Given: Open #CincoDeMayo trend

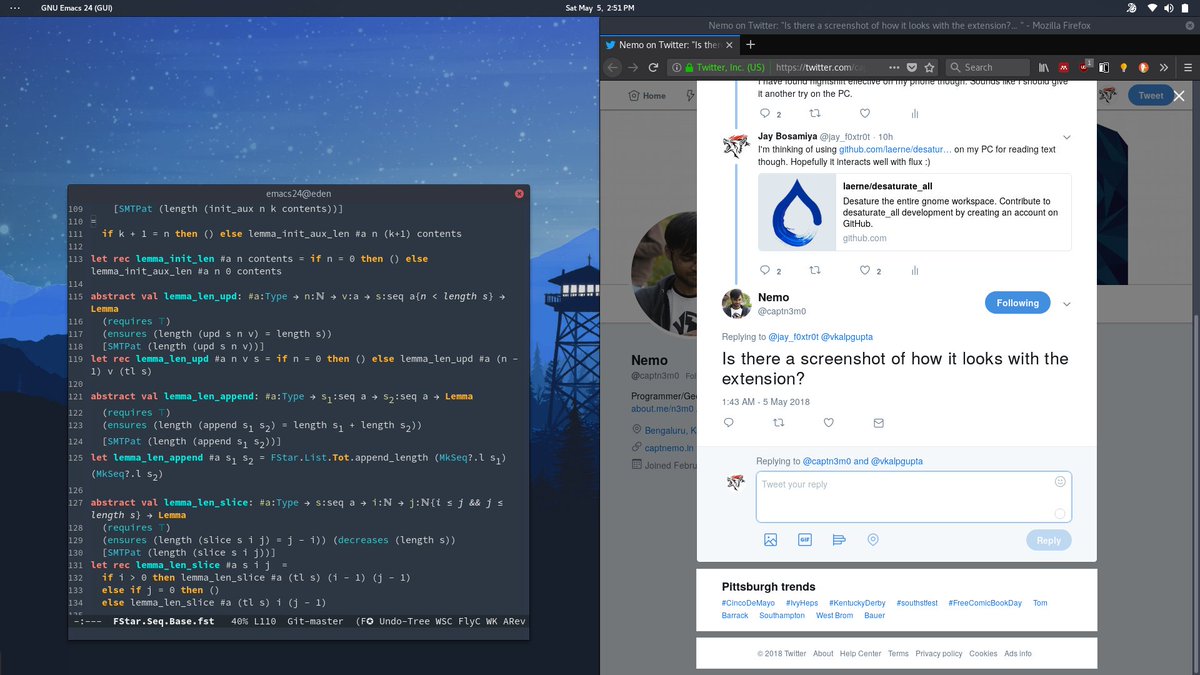Looking at the screenshot, I should pos(748,604).
